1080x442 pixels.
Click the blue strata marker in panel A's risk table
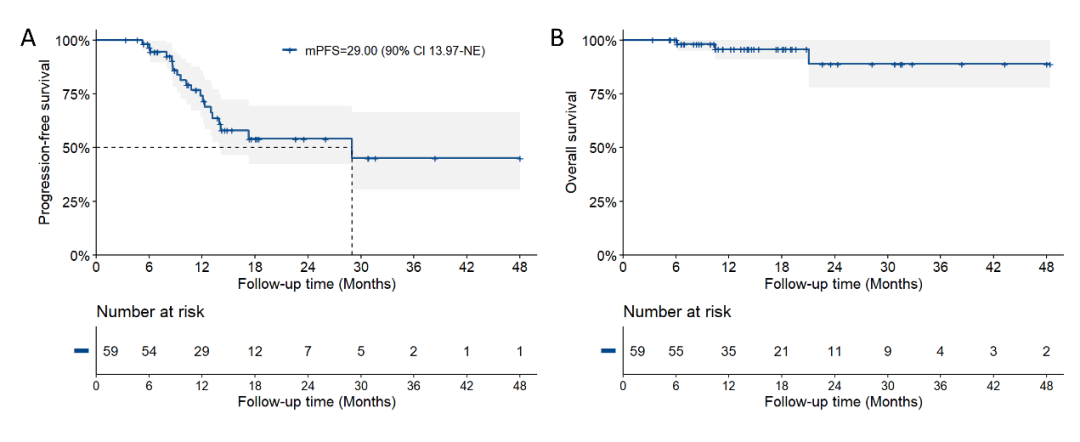point(80,351)
